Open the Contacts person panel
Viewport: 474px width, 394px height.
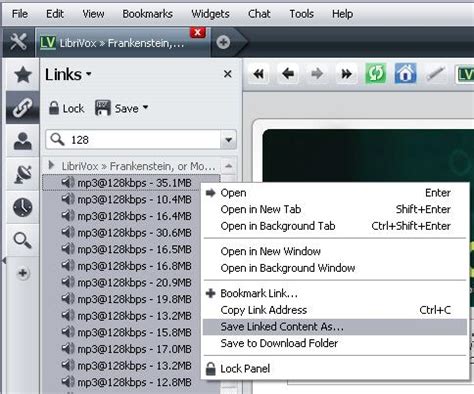click(x=23, y=141)
